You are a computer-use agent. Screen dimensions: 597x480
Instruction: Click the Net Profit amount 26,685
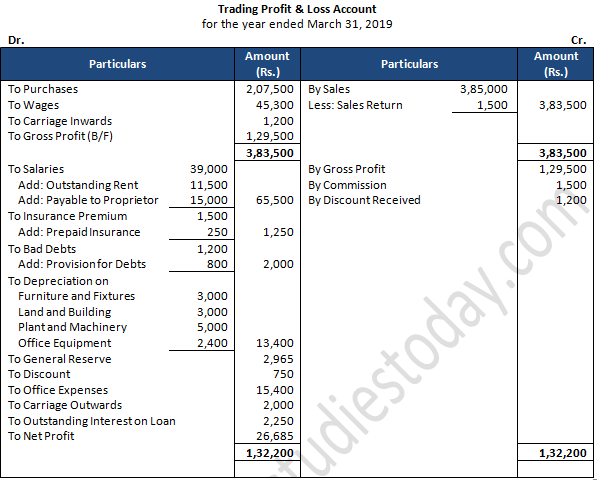click(x=275, y=436)
